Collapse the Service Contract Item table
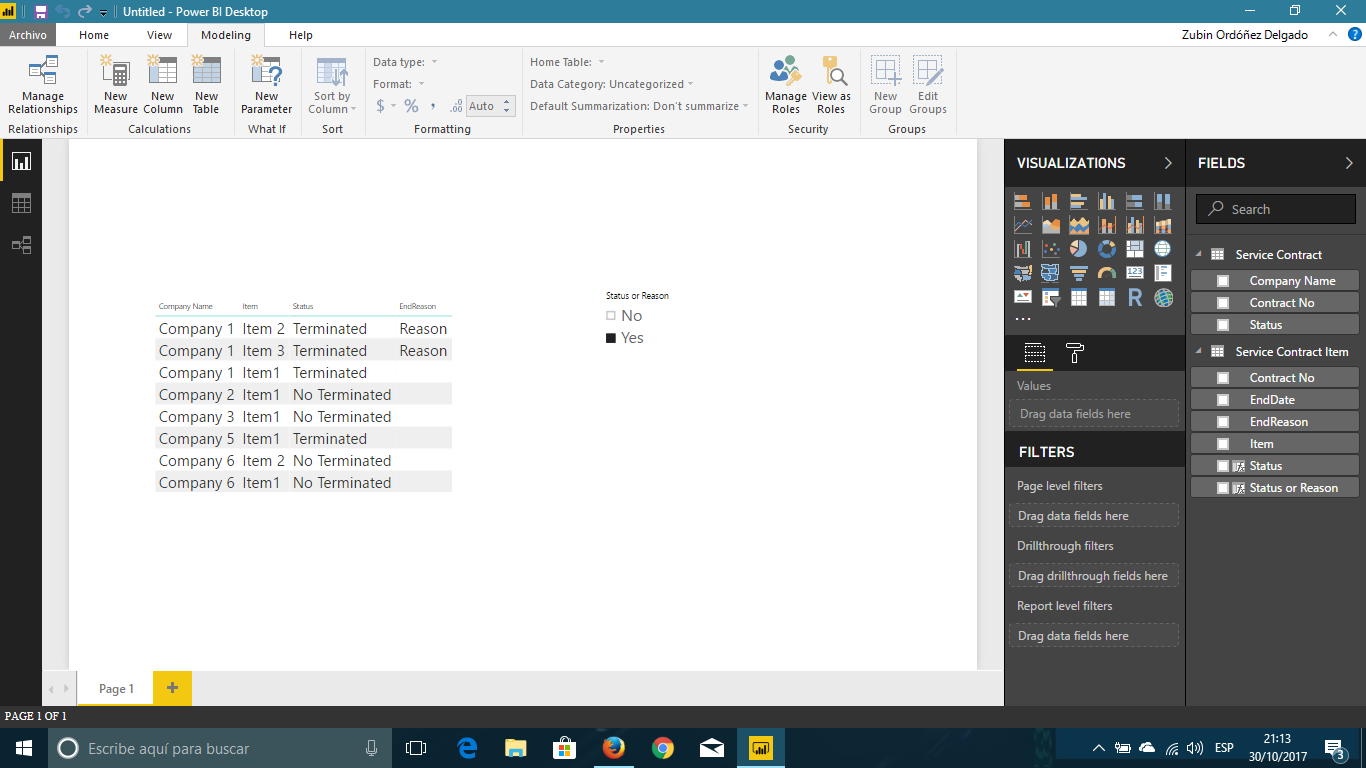The width and height of the screenshot is (1366, 768). click(x=1199, y=352)
